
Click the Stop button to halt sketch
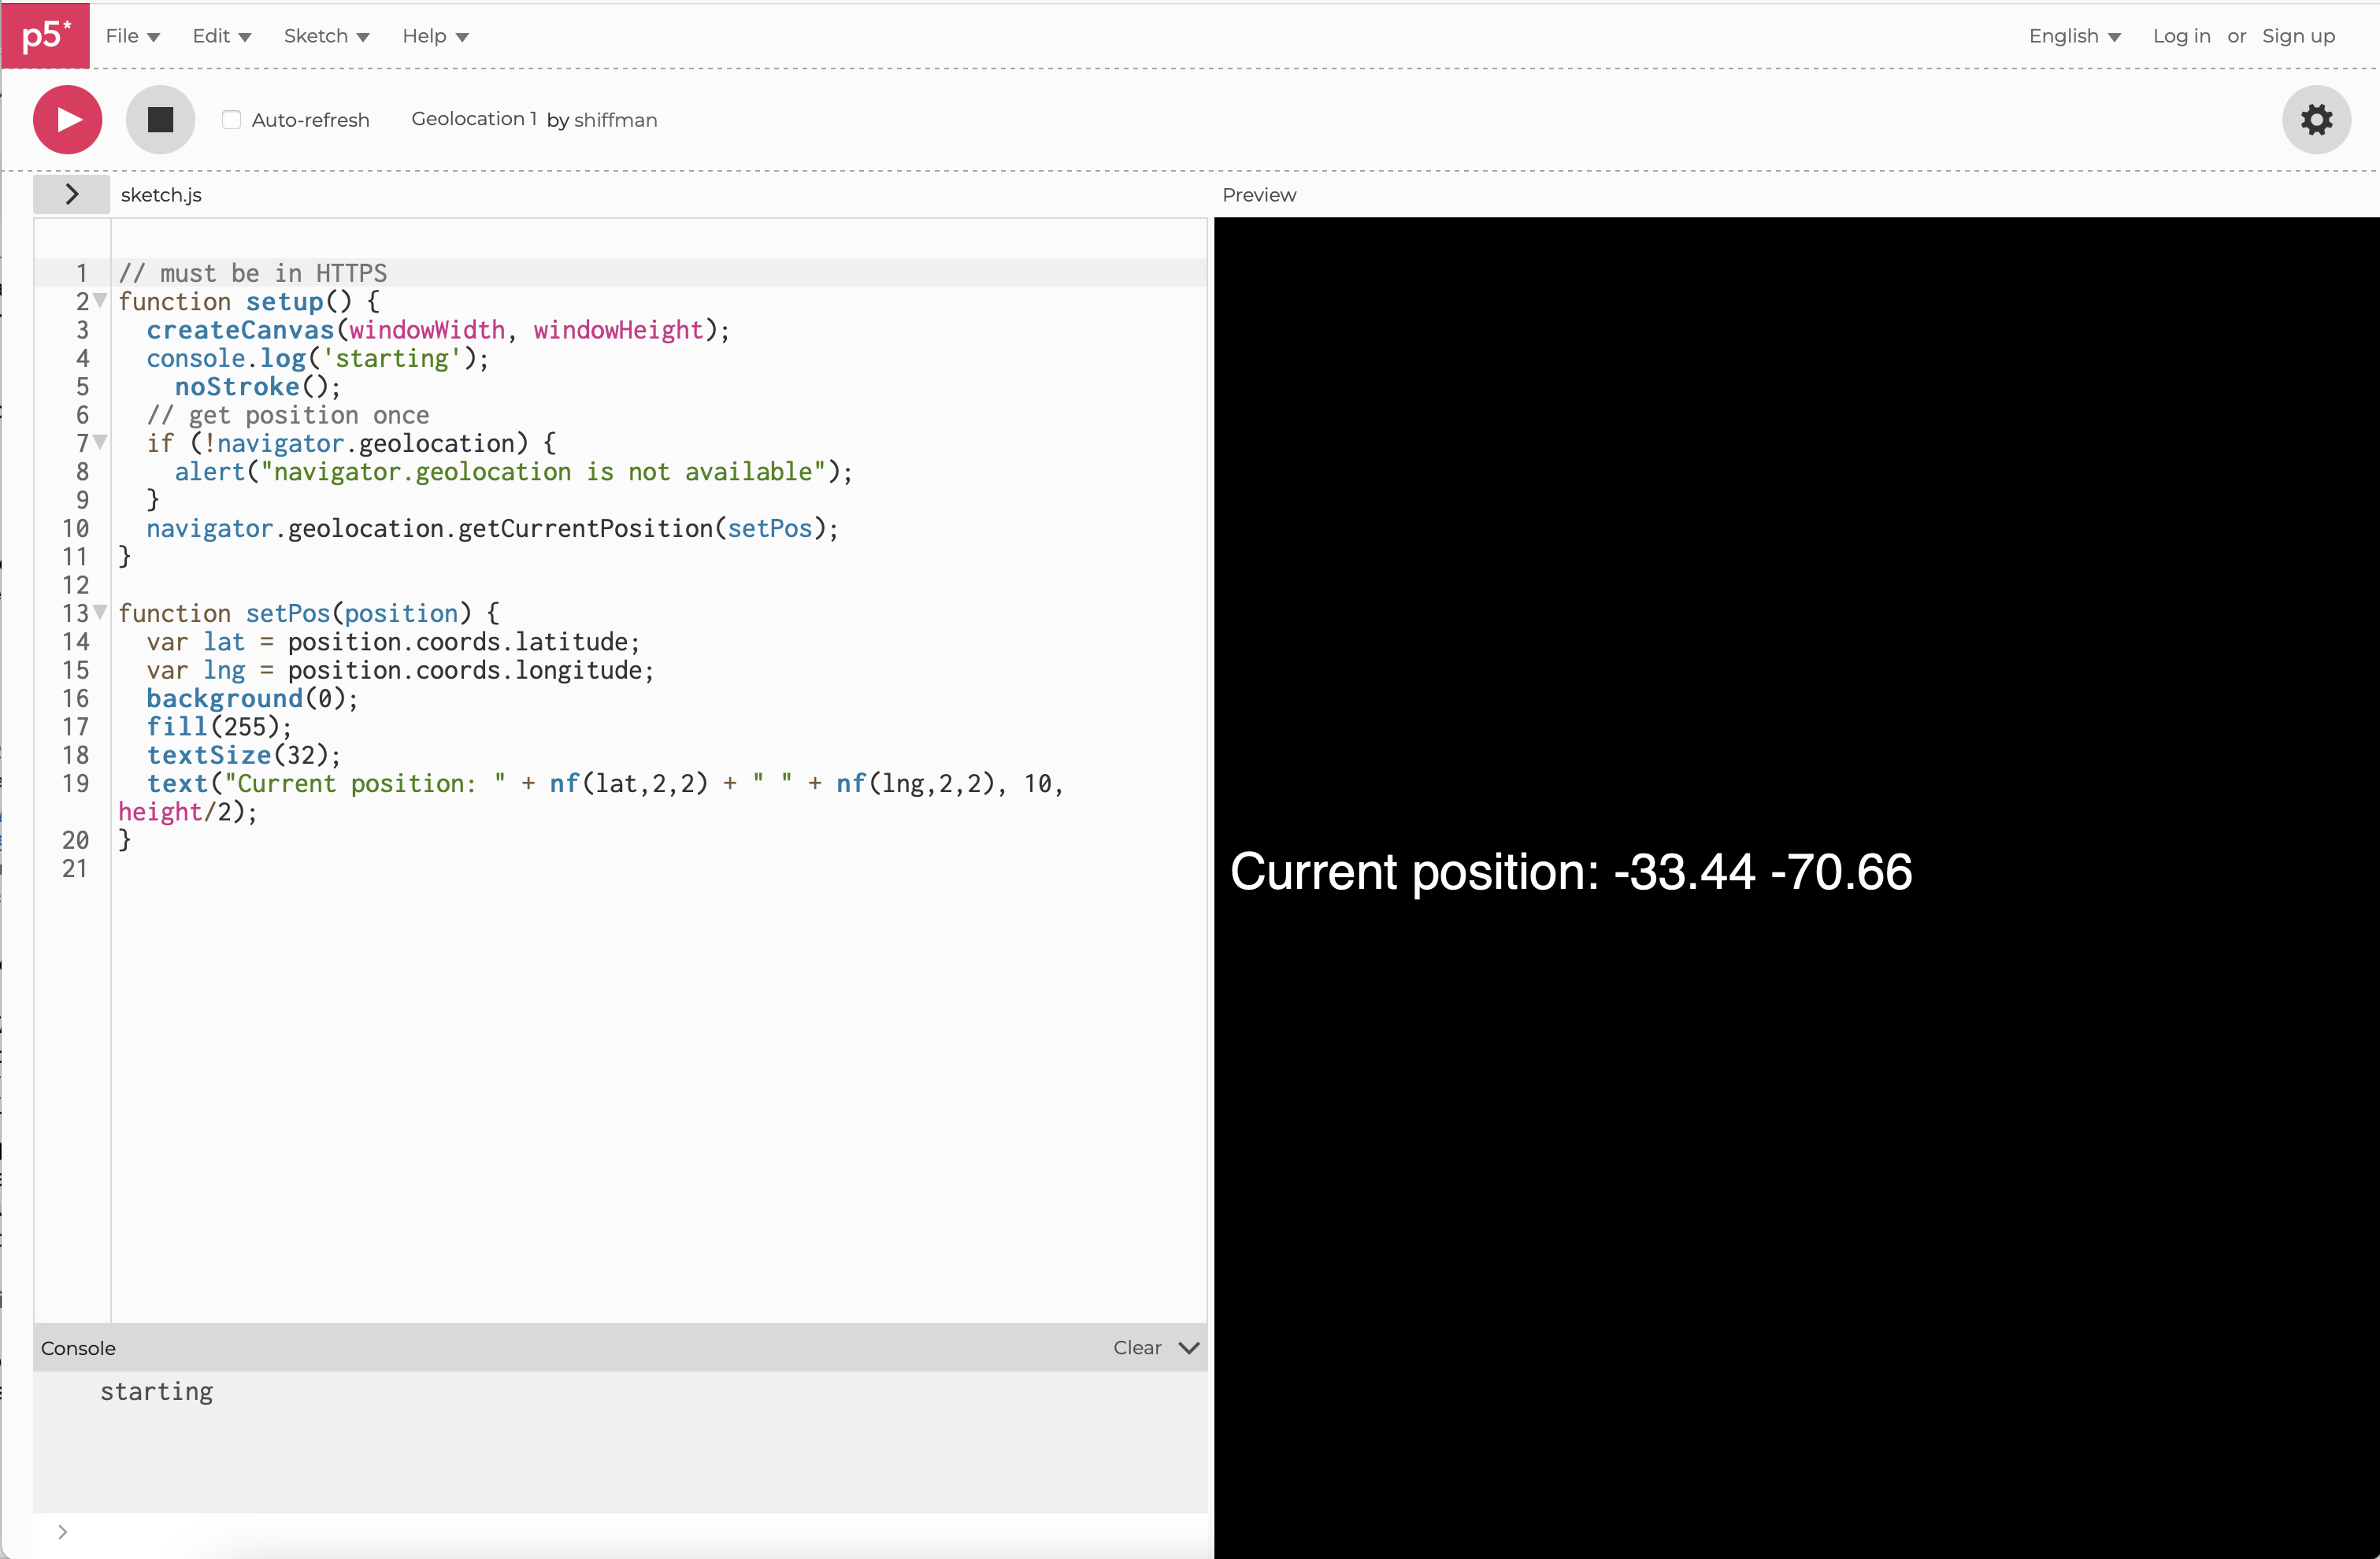point(157,118)
